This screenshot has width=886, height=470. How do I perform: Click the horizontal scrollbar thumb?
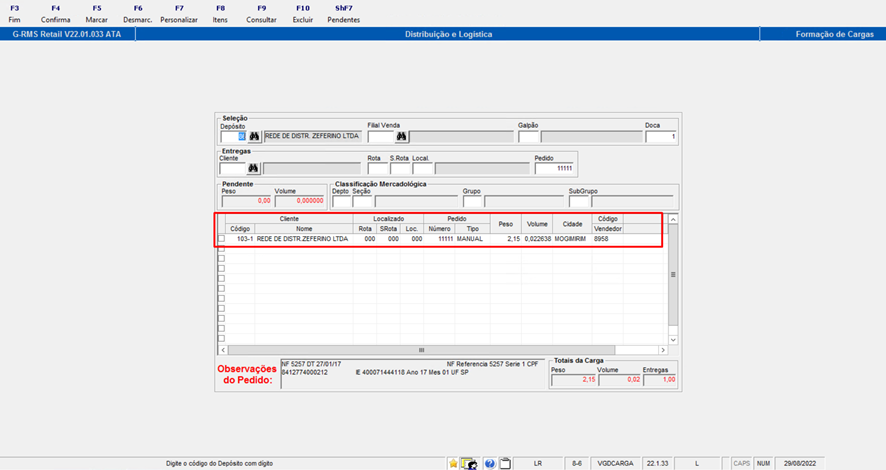(422, 350)
